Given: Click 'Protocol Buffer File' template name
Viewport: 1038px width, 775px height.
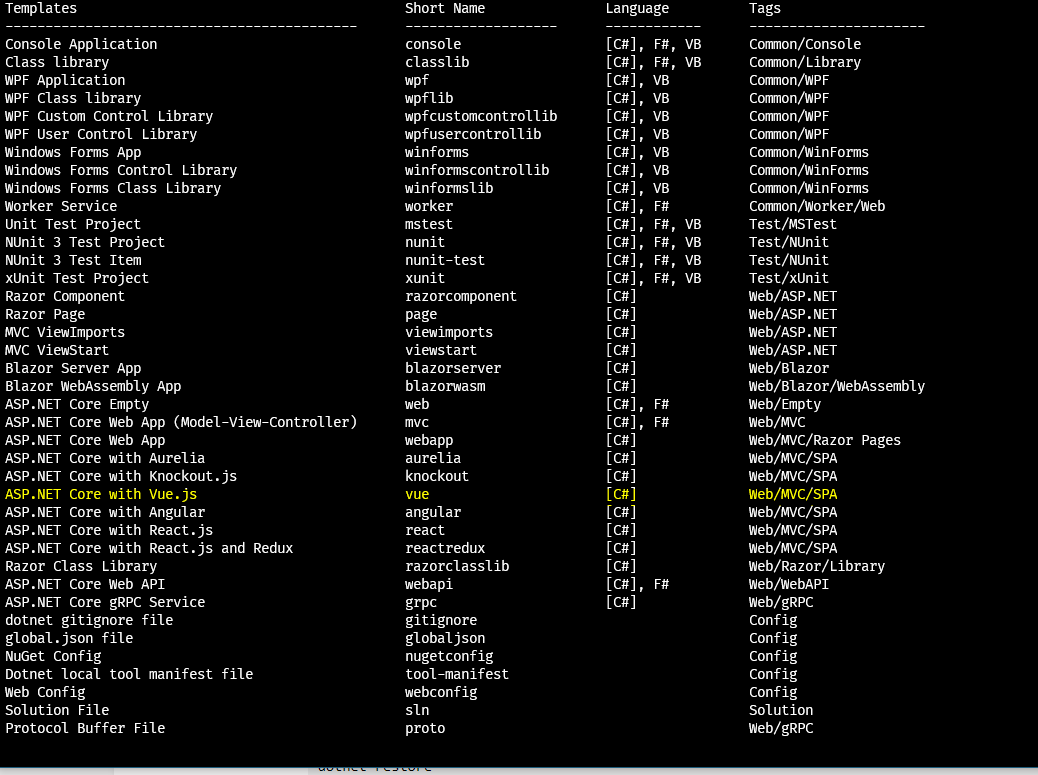Looking at the screenshot, I should pyautogui.click(x=85, y=728).
